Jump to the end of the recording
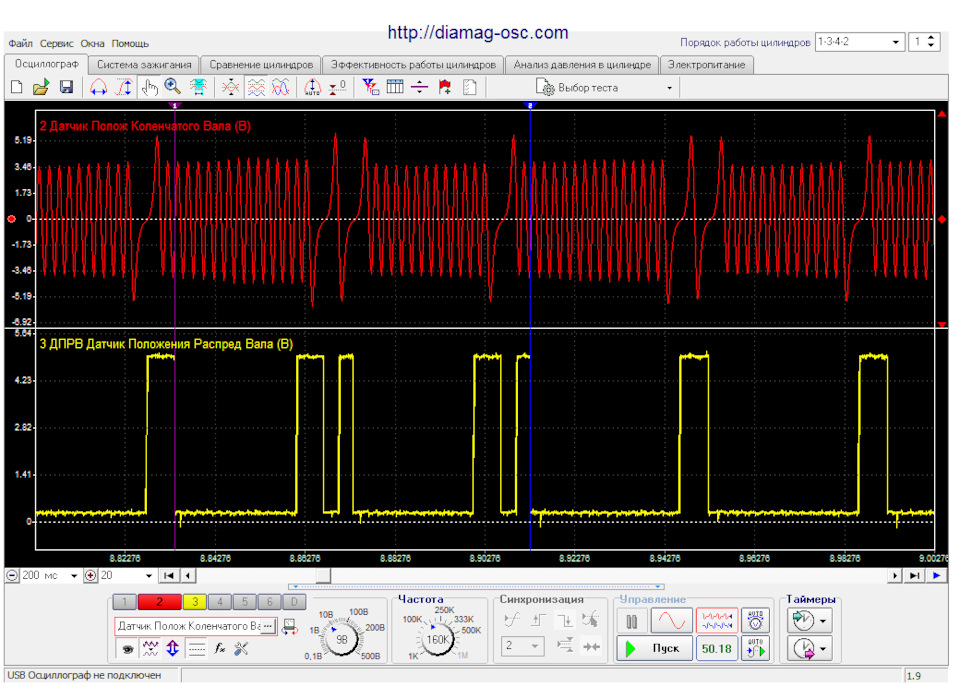 point(914,576)
